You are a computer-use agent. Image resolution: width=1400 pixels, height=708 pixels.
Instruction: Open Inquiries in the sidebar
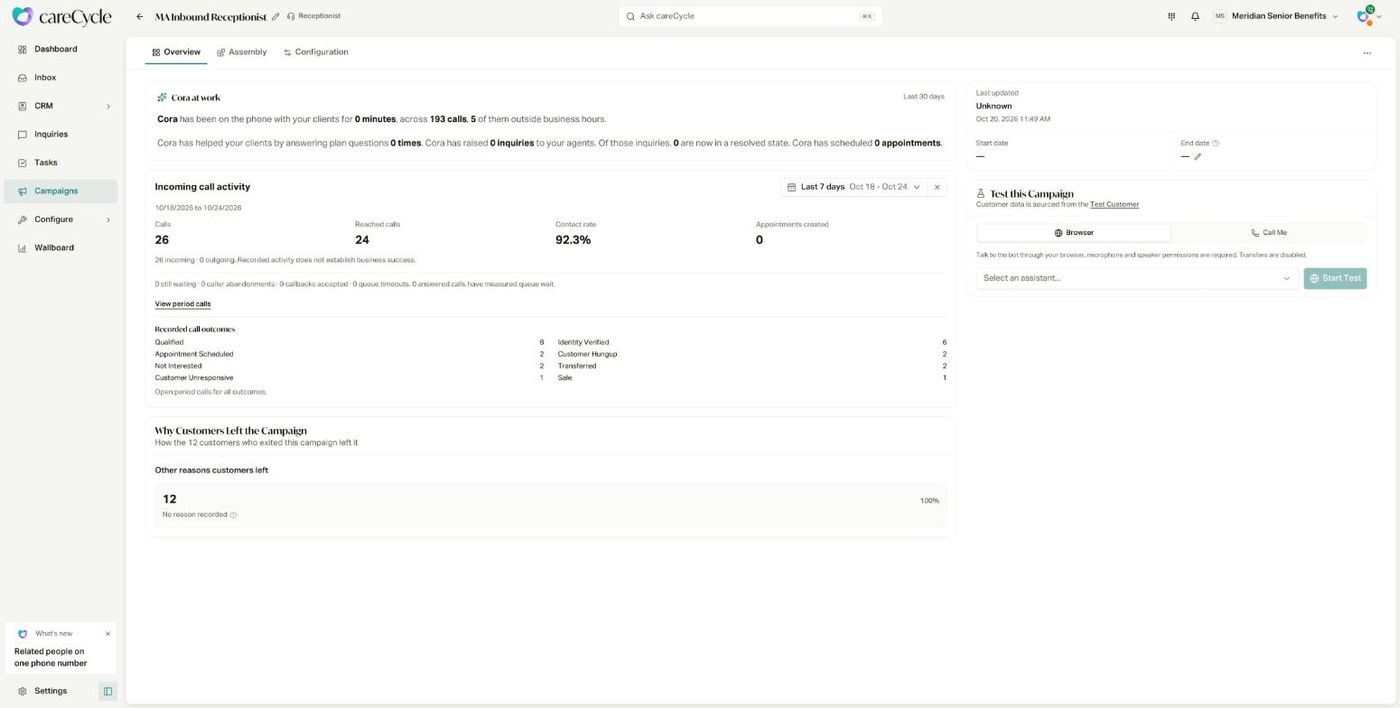(x=61, y=134)
